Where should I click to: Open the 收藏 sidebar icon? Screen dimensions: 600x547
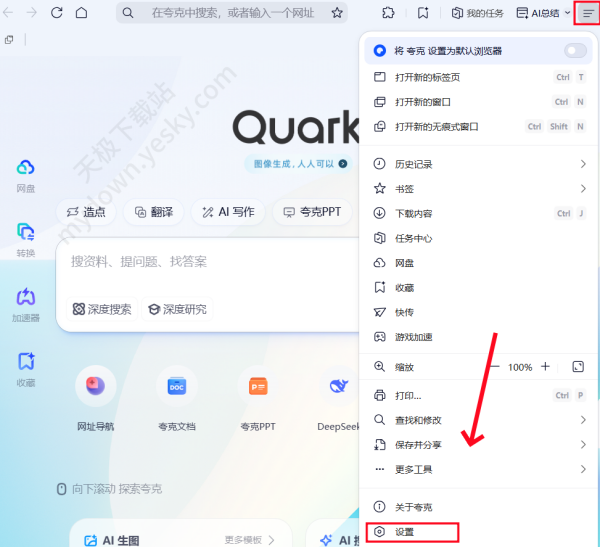point(26,361)
